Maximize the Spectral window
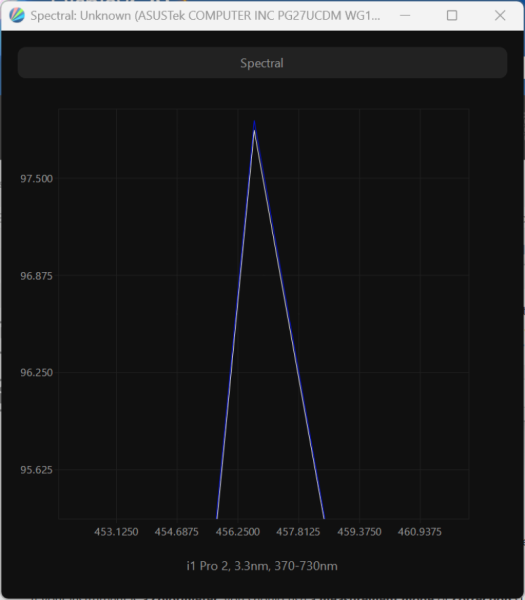The image size is (525, 600). (x=452, y=16)
